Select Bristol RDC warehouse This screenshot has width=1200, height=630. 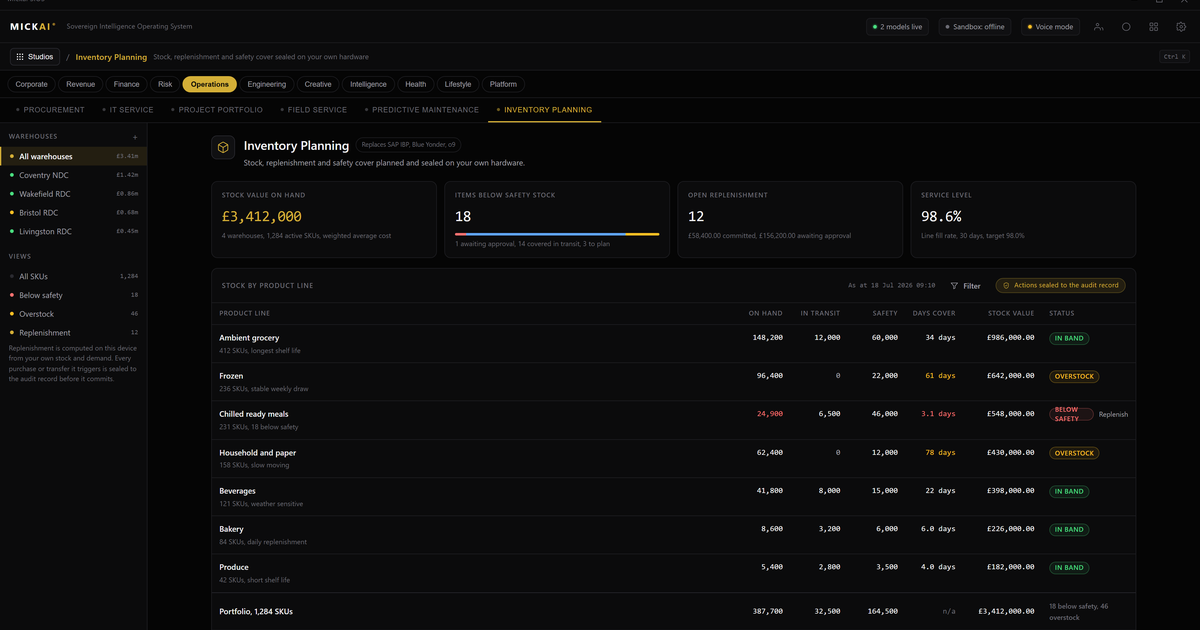[x=73, y=213]
